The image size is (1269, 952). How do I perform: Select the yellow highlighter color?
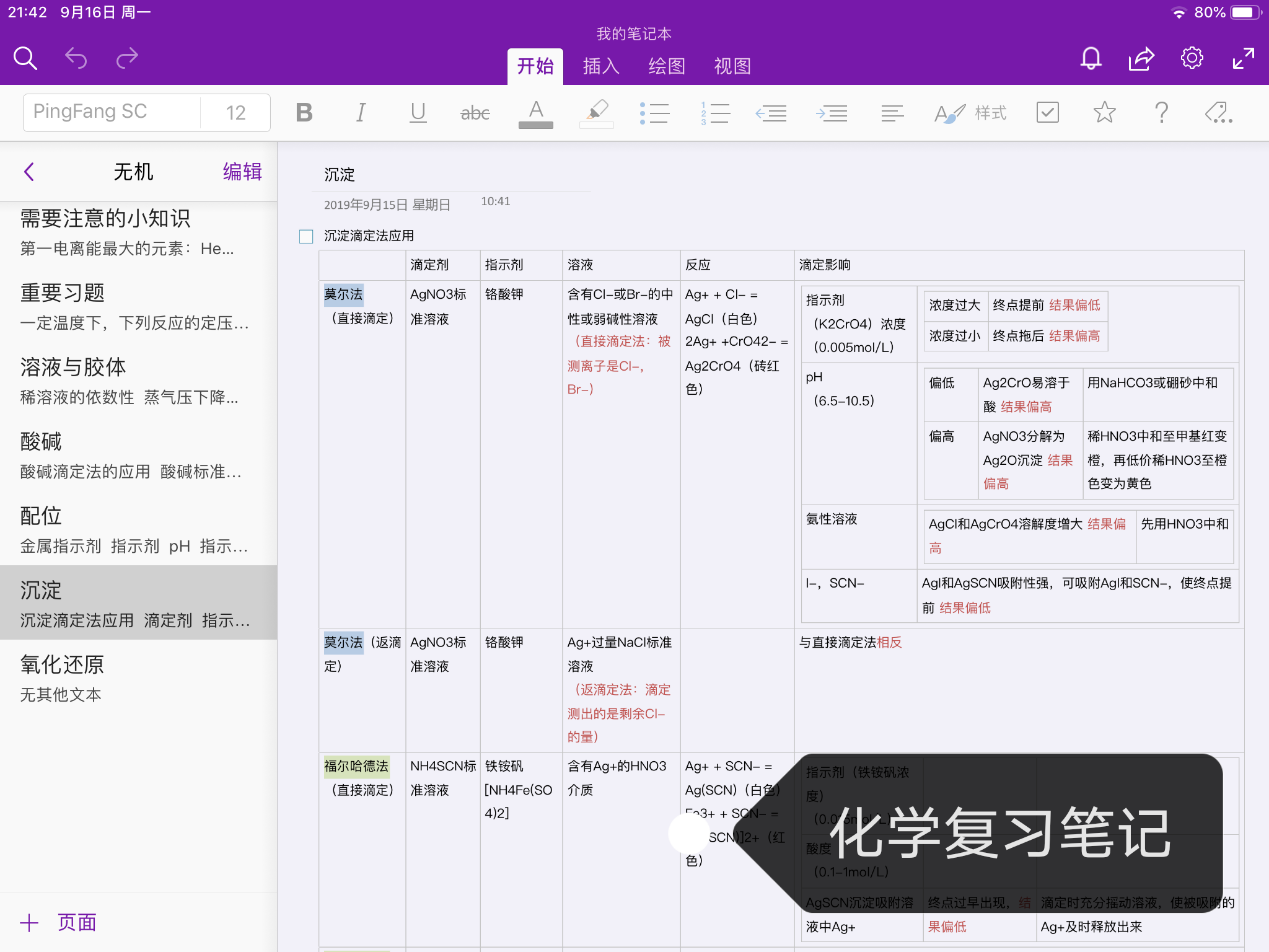point(596,113)
